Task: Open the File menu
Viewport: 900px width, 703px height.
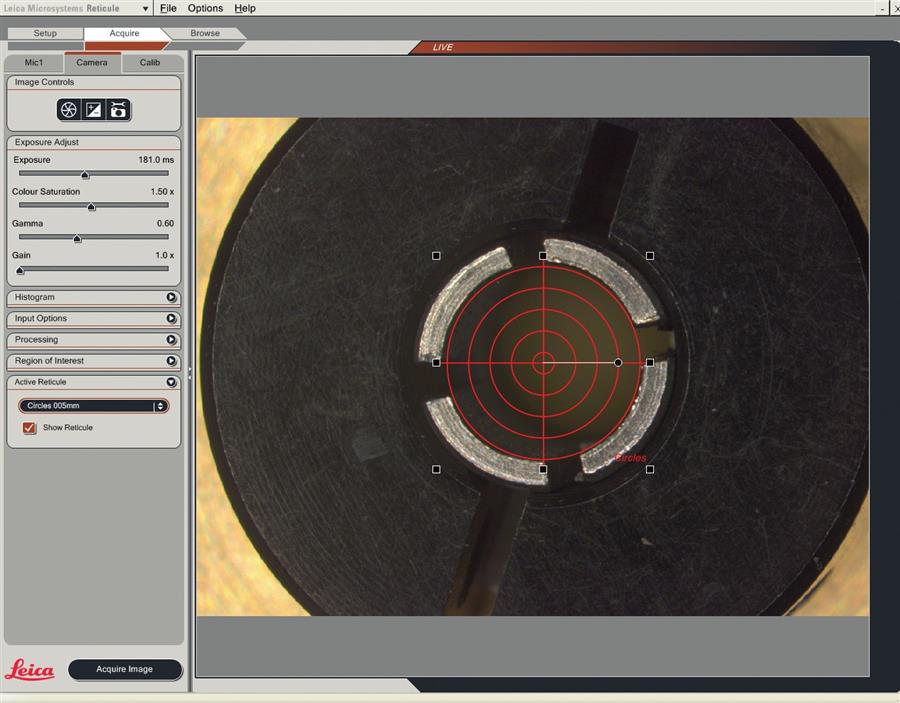Action: pos(168,8)
